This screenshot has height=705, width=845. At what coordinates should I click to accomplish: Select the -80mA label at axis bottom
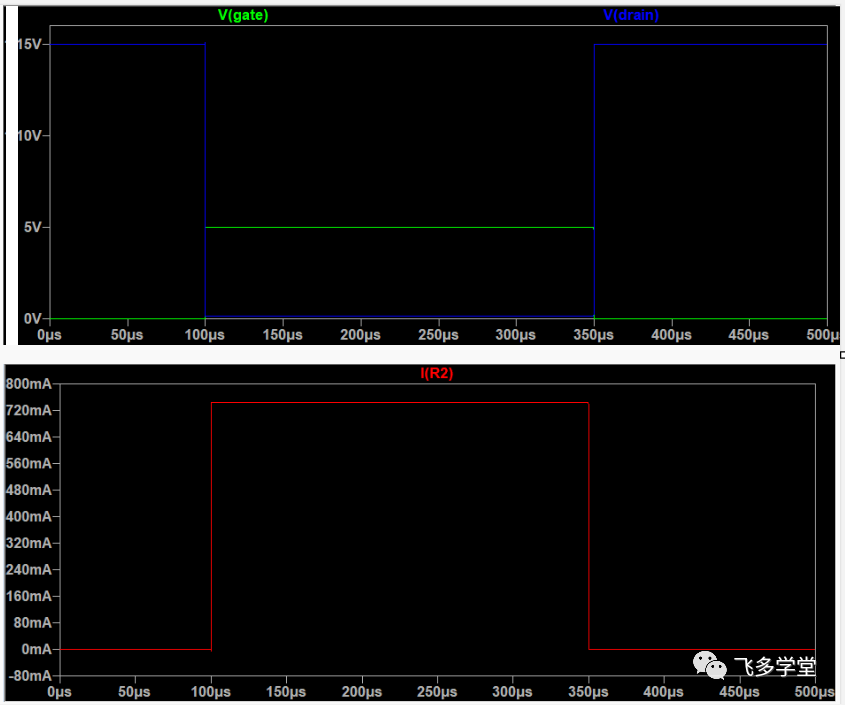pyautogui.click(x=30, y=676)
